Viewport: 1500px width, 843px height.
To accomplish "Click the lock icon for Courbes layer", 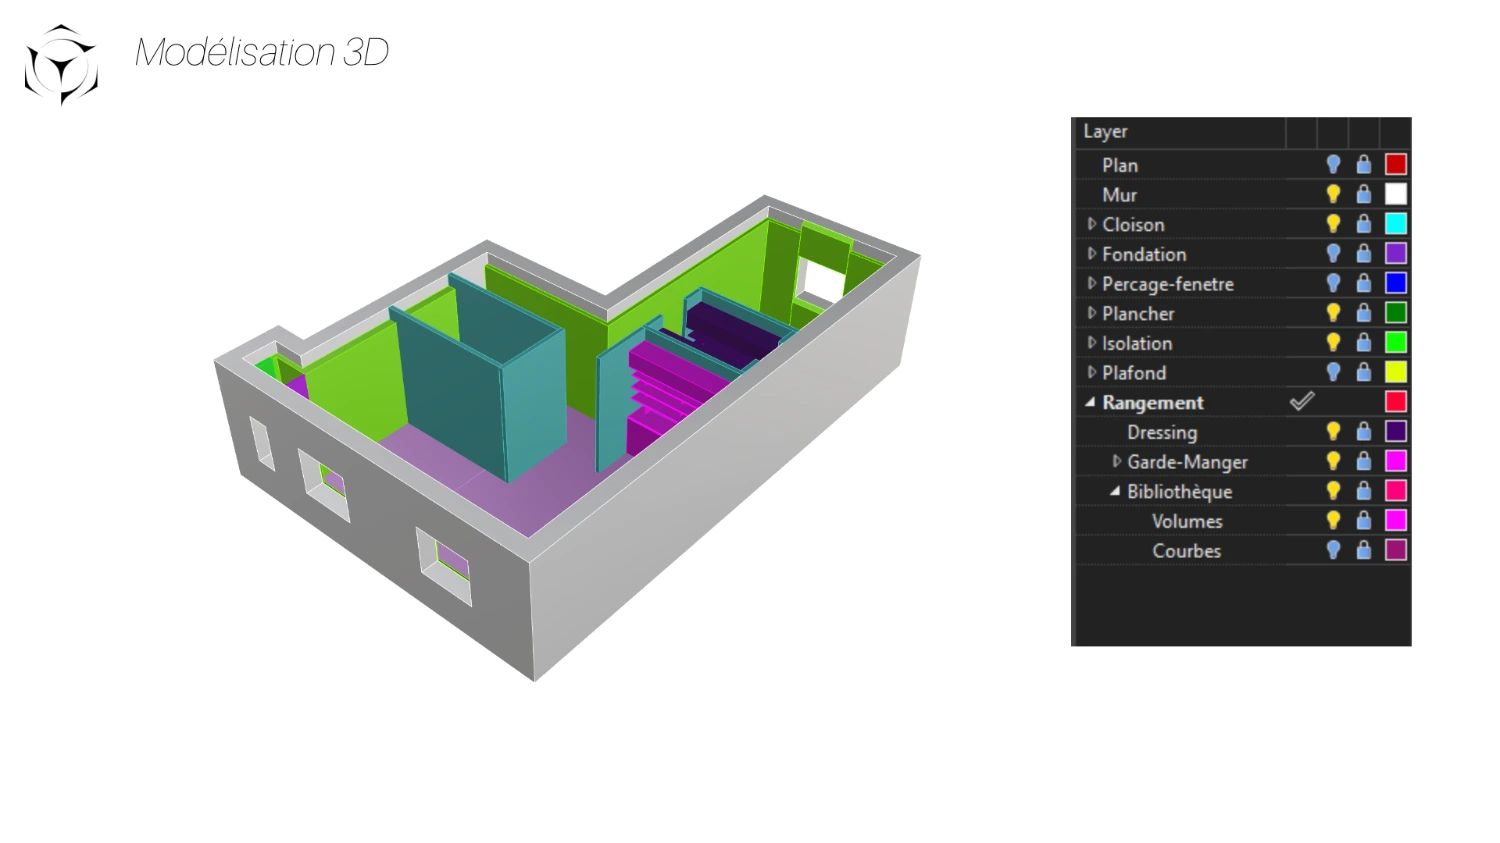I will (1363, 550).
